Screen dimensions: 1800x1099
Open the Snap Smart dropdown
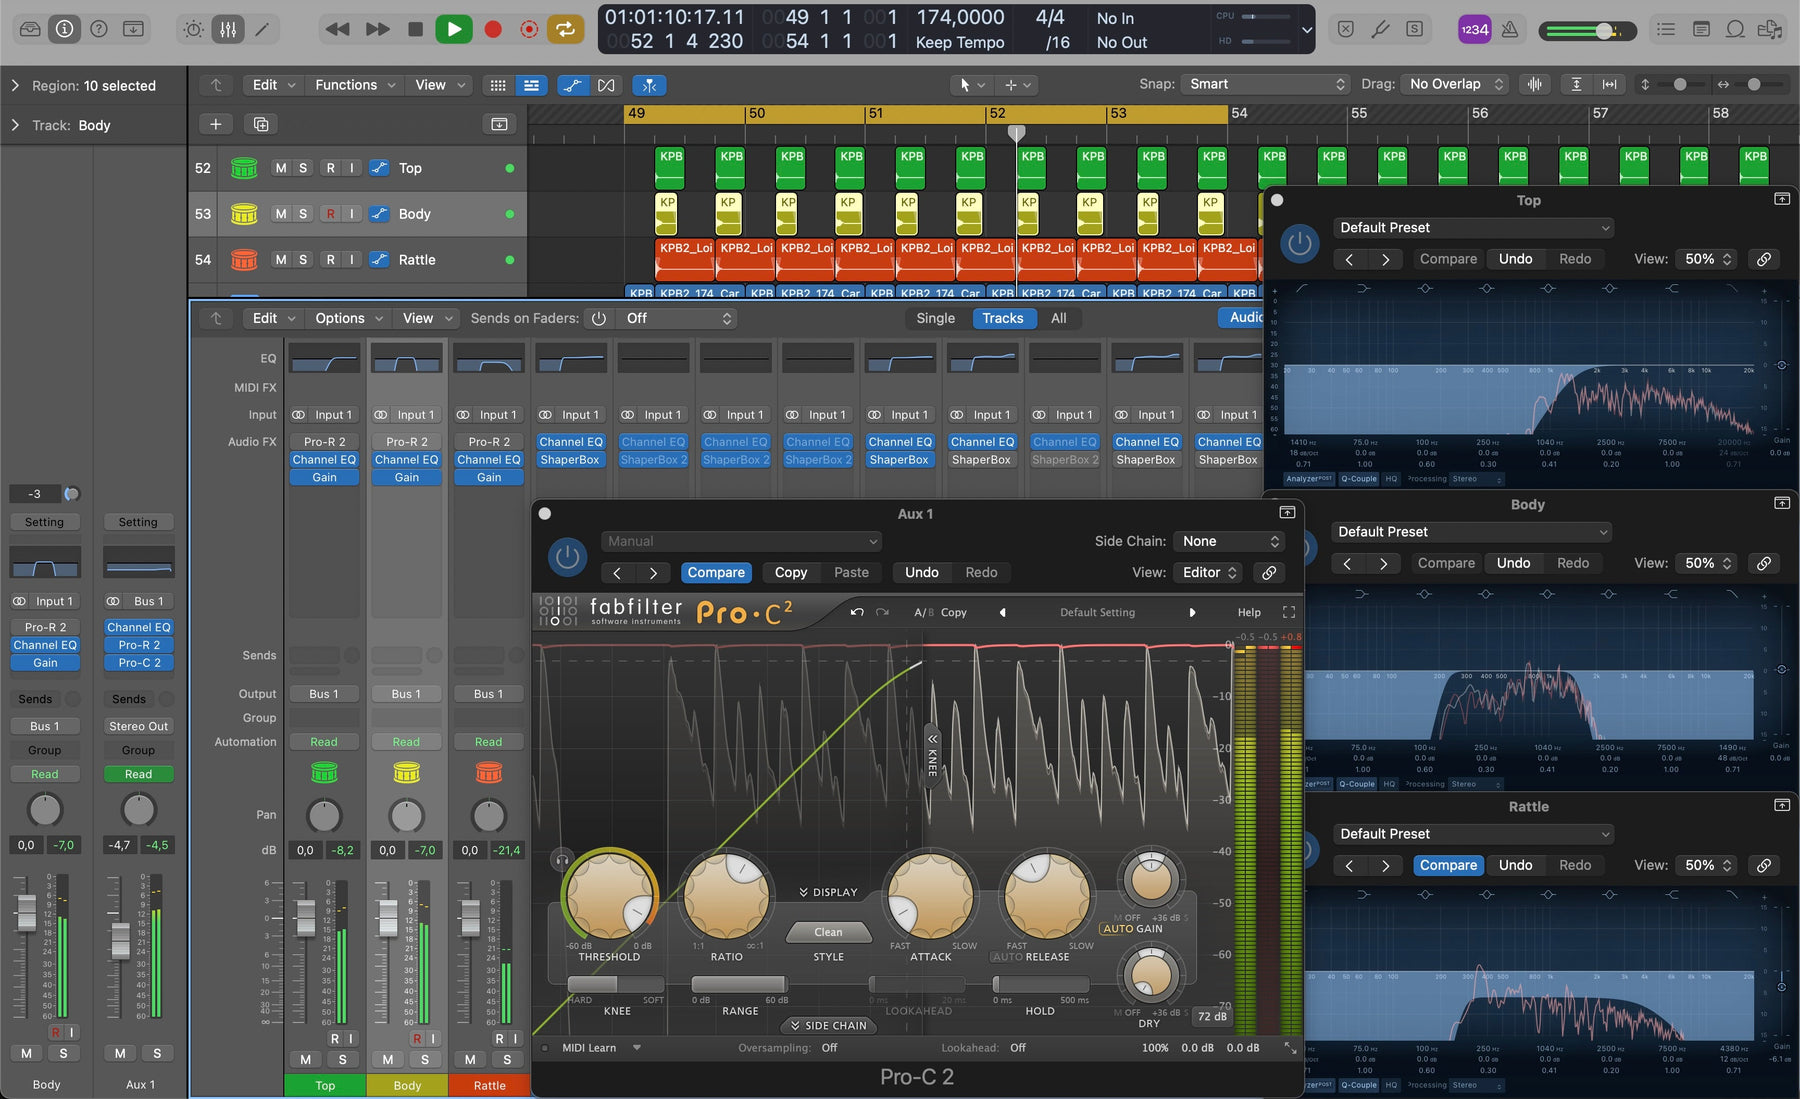pos(1266,84)
